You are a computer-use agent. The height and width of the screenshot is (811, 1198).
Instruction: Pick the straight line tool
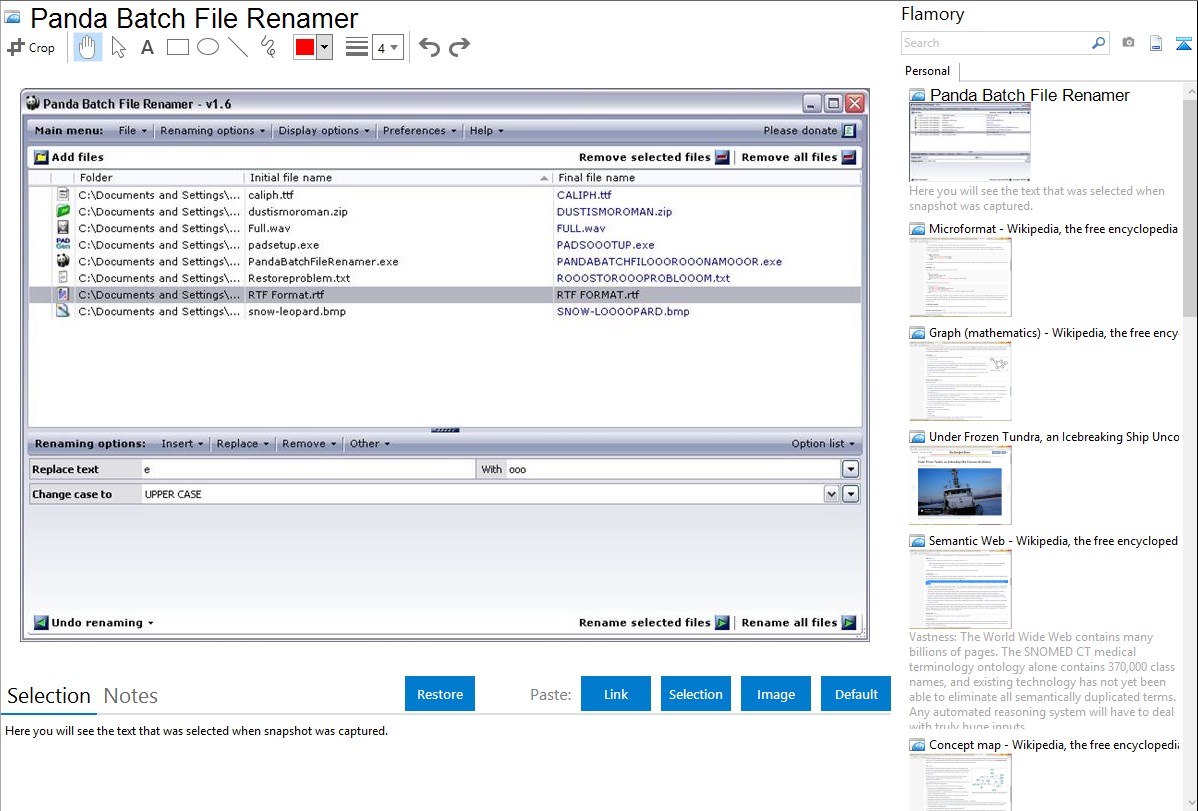click(238, 47)
